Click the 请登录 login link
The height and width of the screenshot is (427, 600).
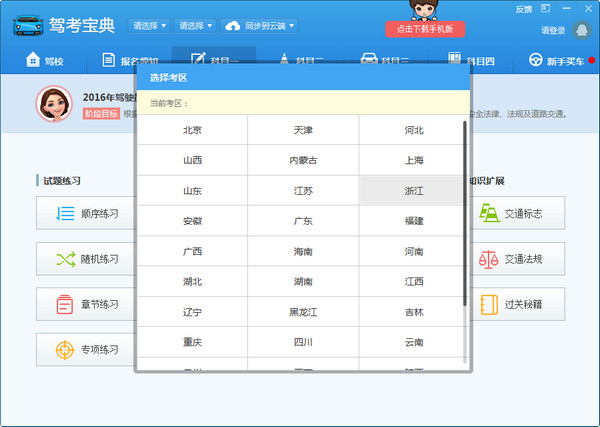click(553, 30)
